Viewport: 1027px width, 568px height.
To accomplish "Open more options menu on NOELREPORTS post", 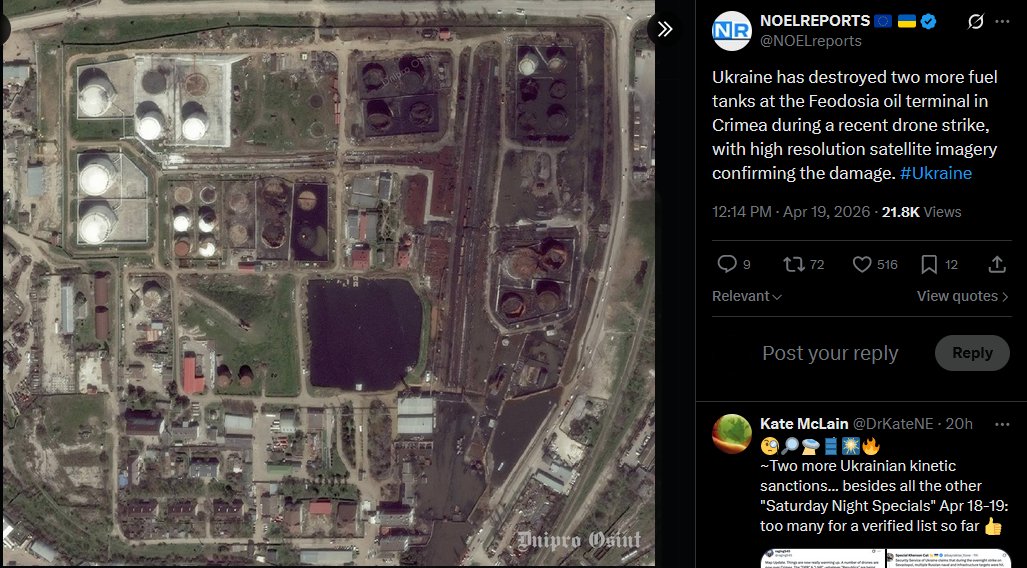I will [1002, 22].
